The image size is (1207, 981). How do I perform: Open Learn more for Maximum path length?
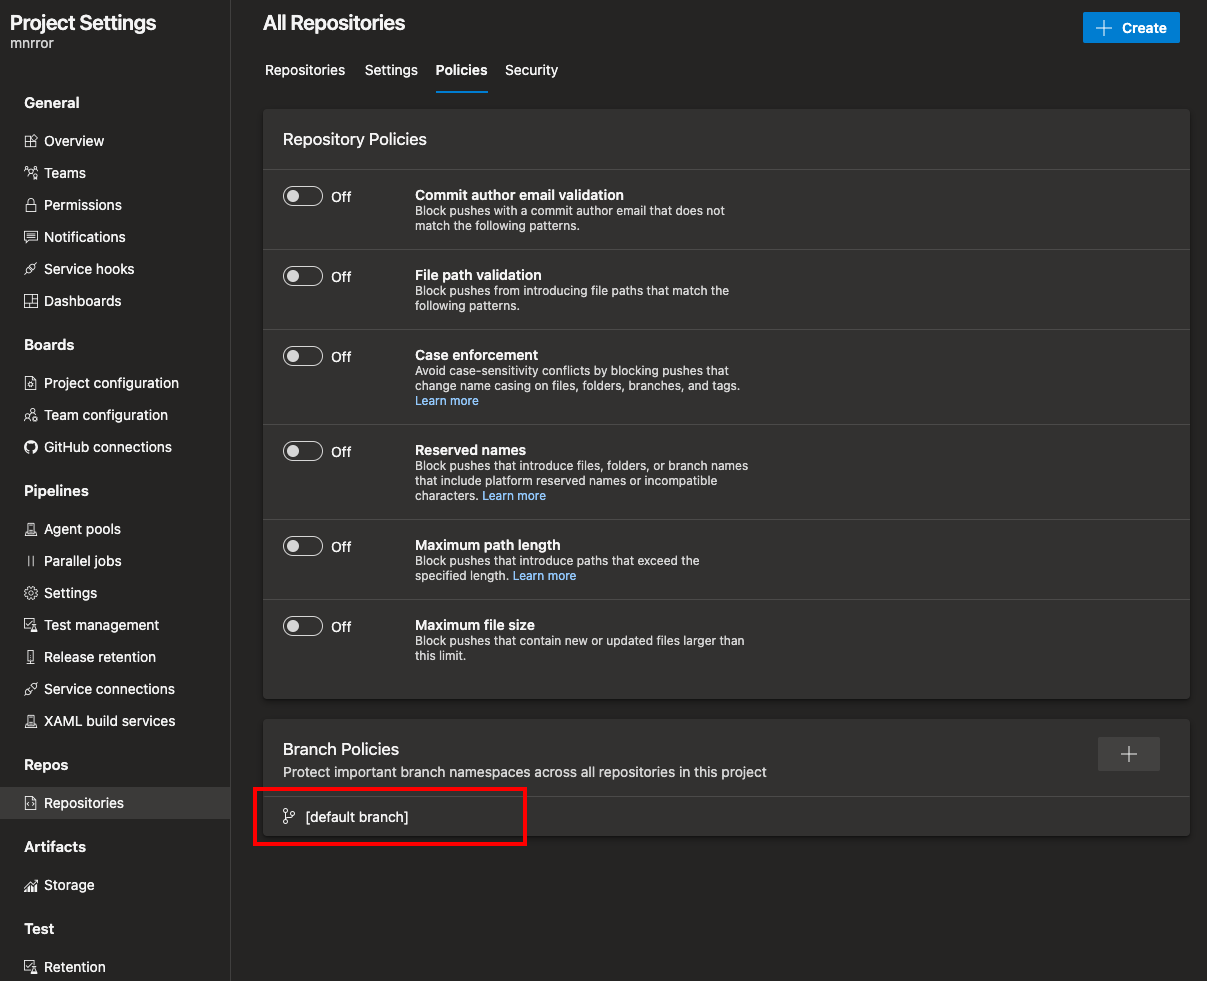(x=544, y=576)
